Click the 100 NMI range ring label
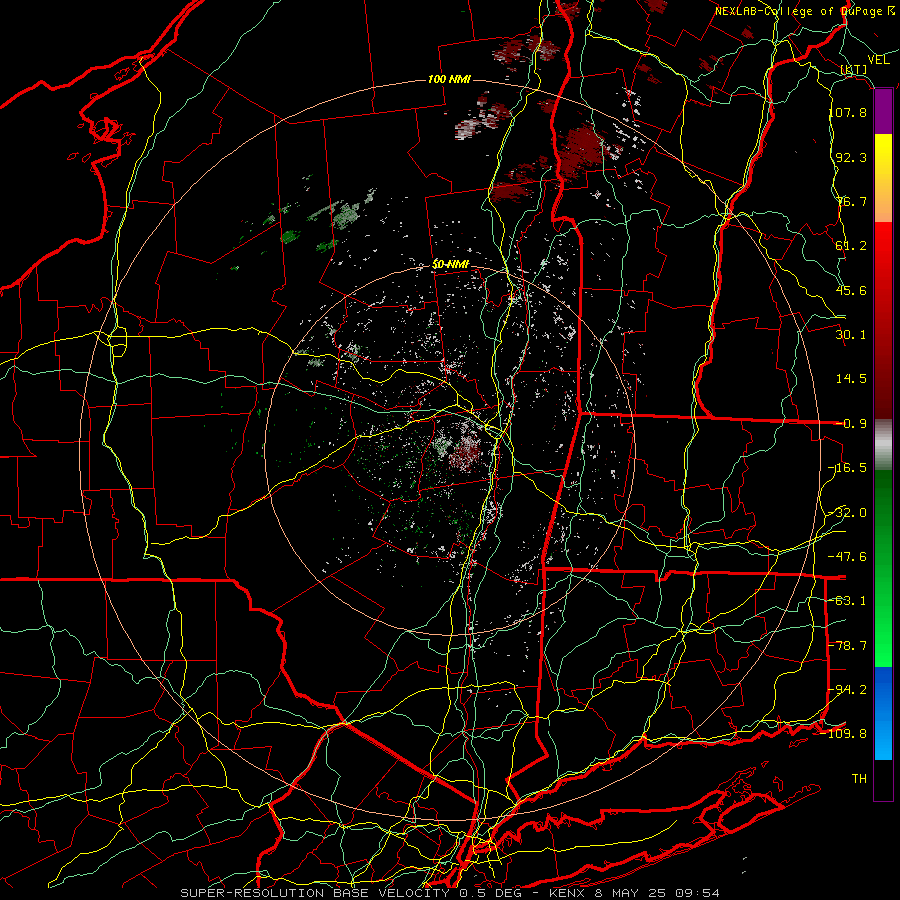Viewport: 900px width, 900px height. point(449,79)
